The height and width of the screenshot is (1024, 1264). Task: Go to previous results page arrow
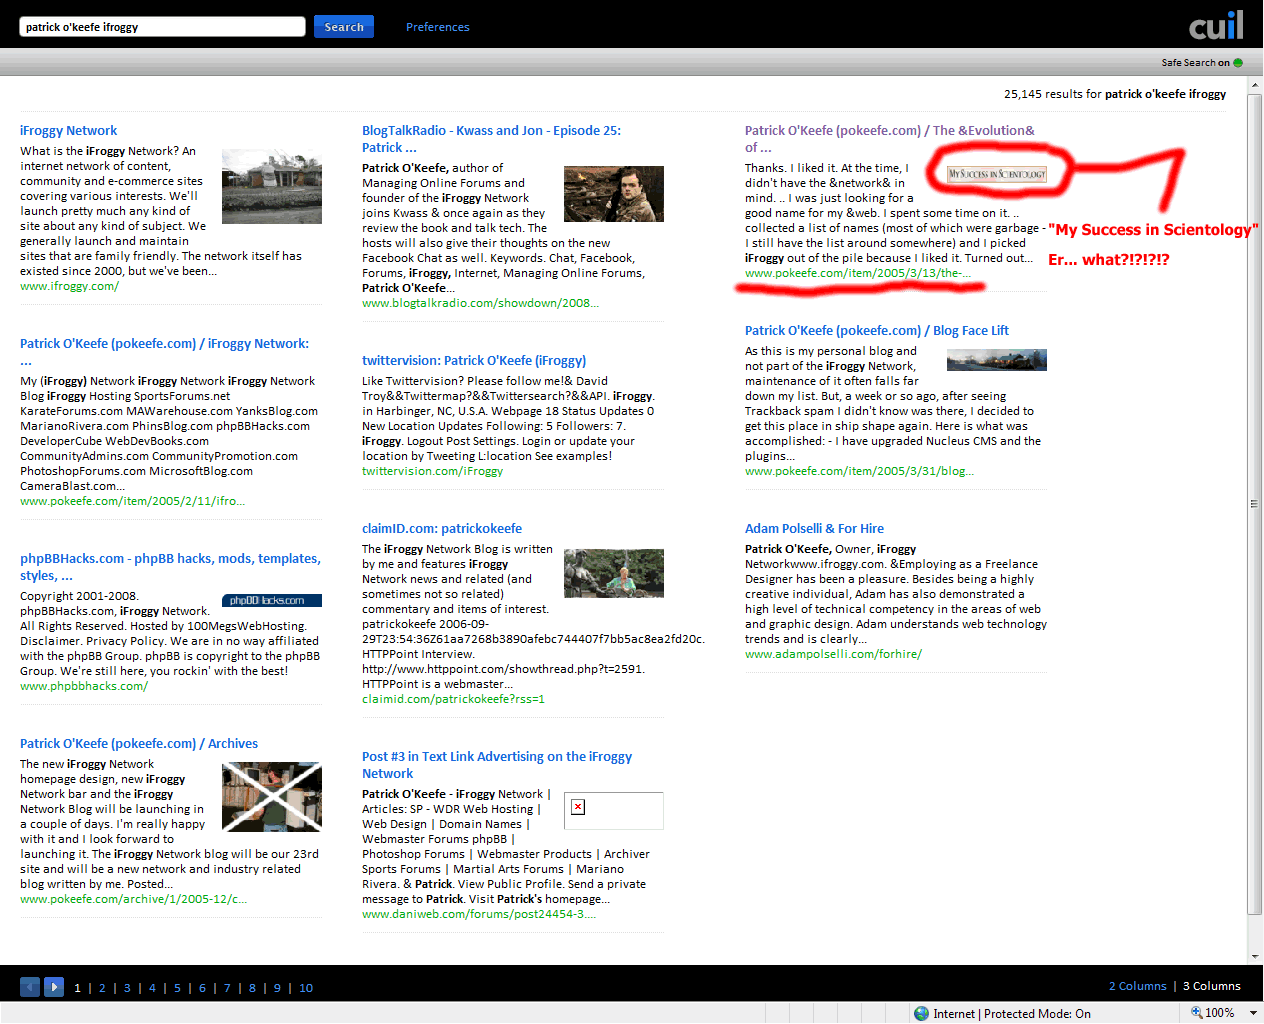click(30, 987)
